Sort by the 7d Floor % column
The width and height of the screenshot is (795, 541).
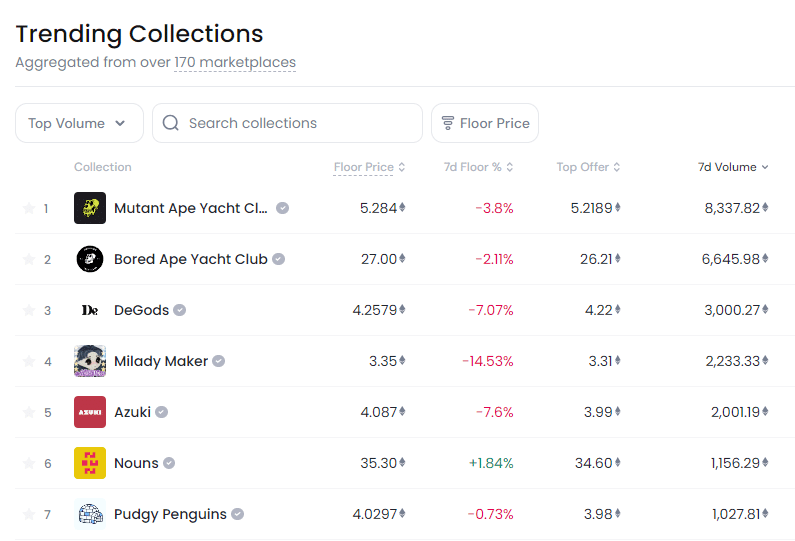coord(478,167)
